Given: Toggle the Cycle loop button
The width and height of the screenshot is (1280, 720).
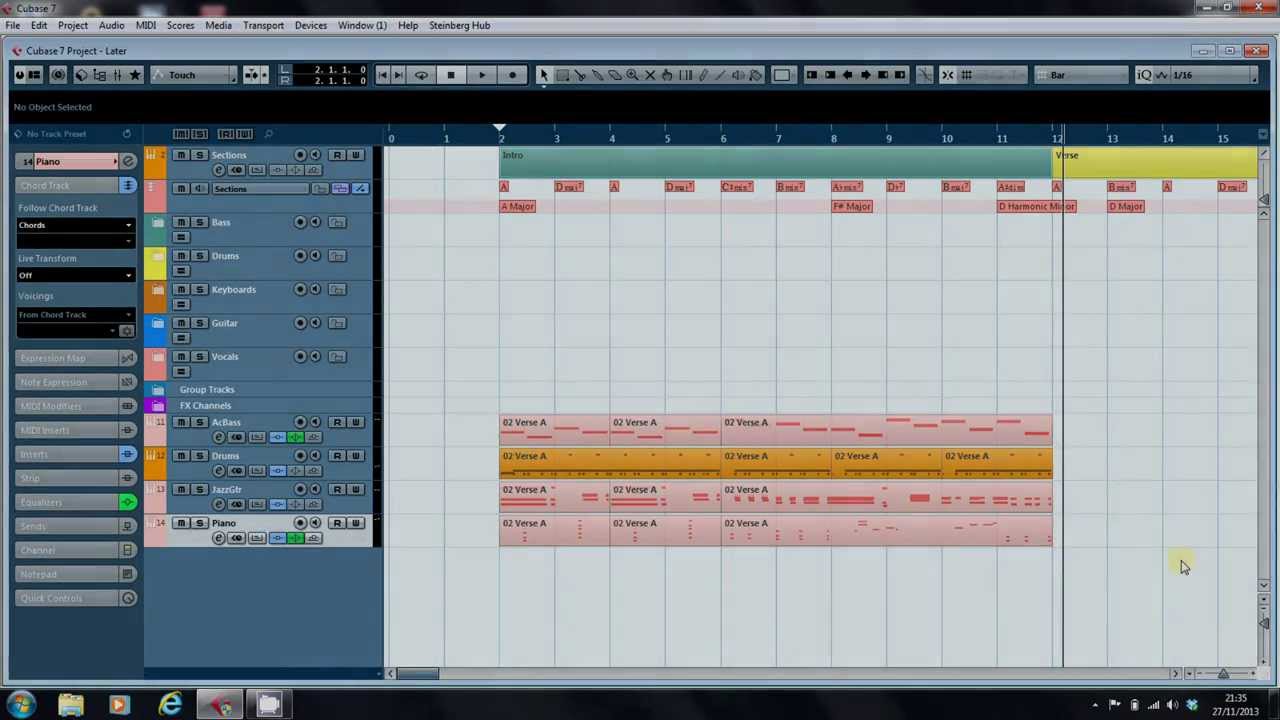Looking at the screenshot, I should tap(421, 75).
